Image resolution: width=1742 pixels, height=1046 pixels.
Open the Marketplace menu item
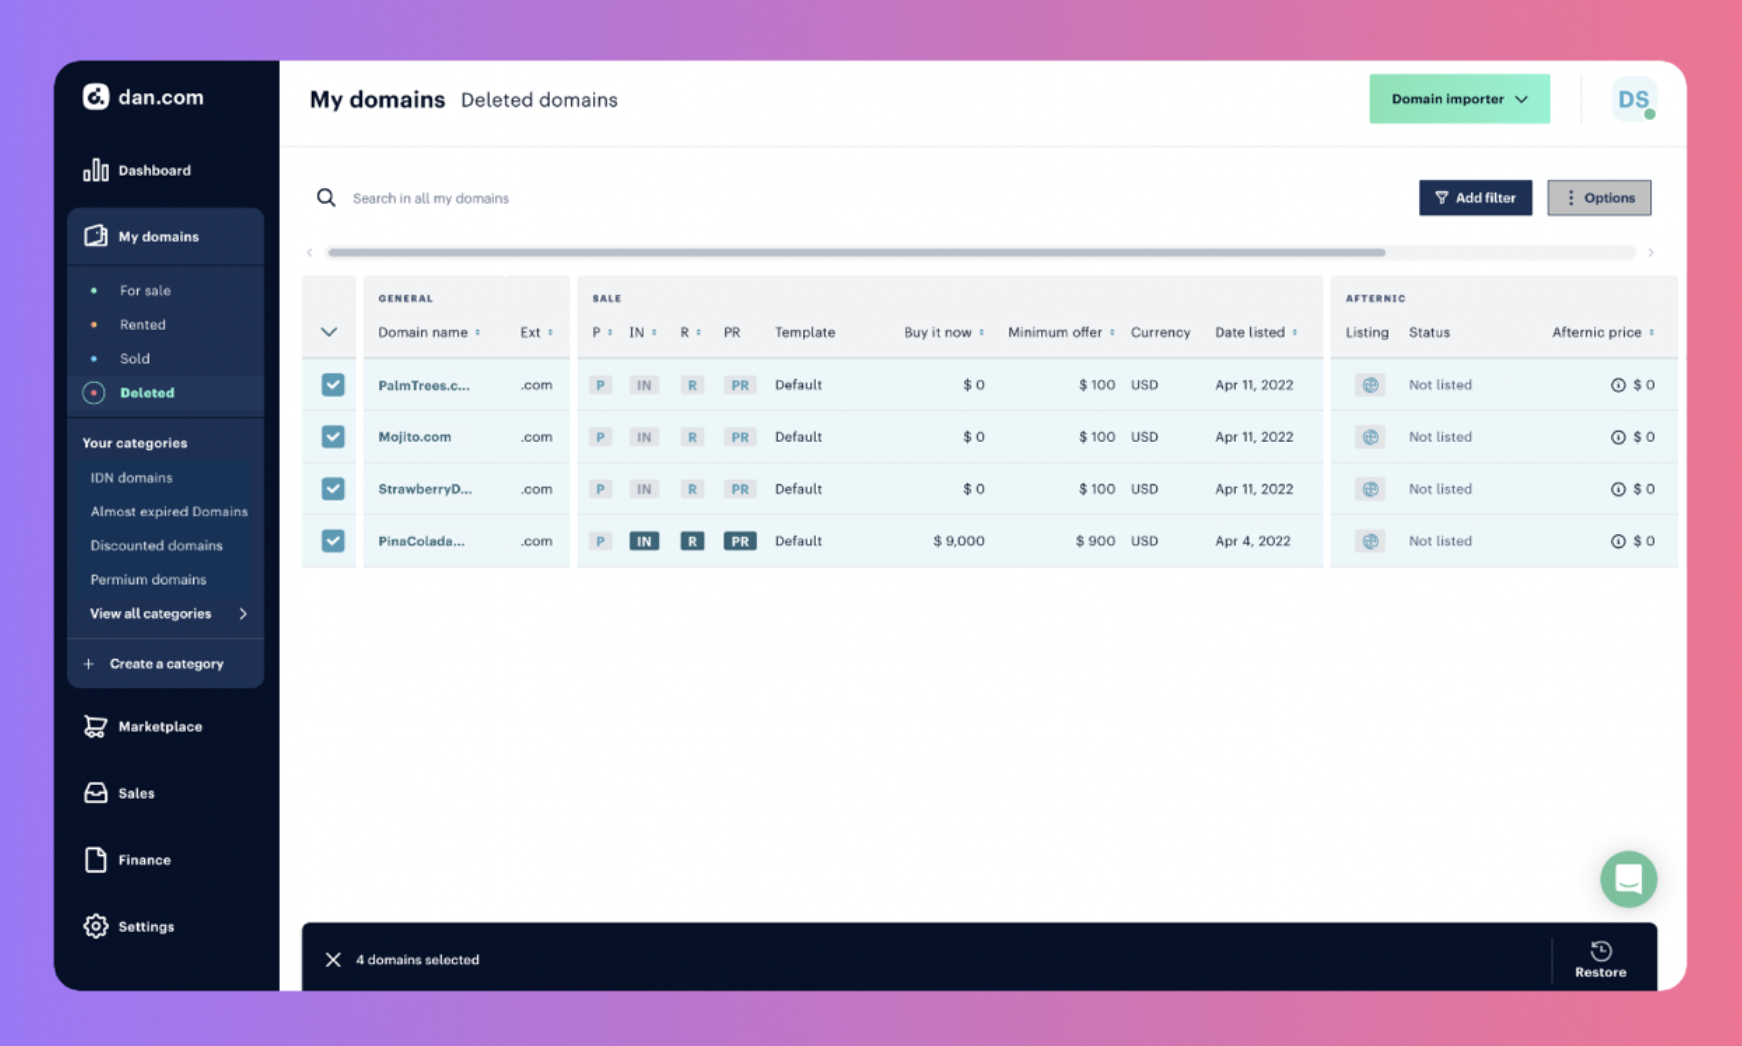coord(160,727)
